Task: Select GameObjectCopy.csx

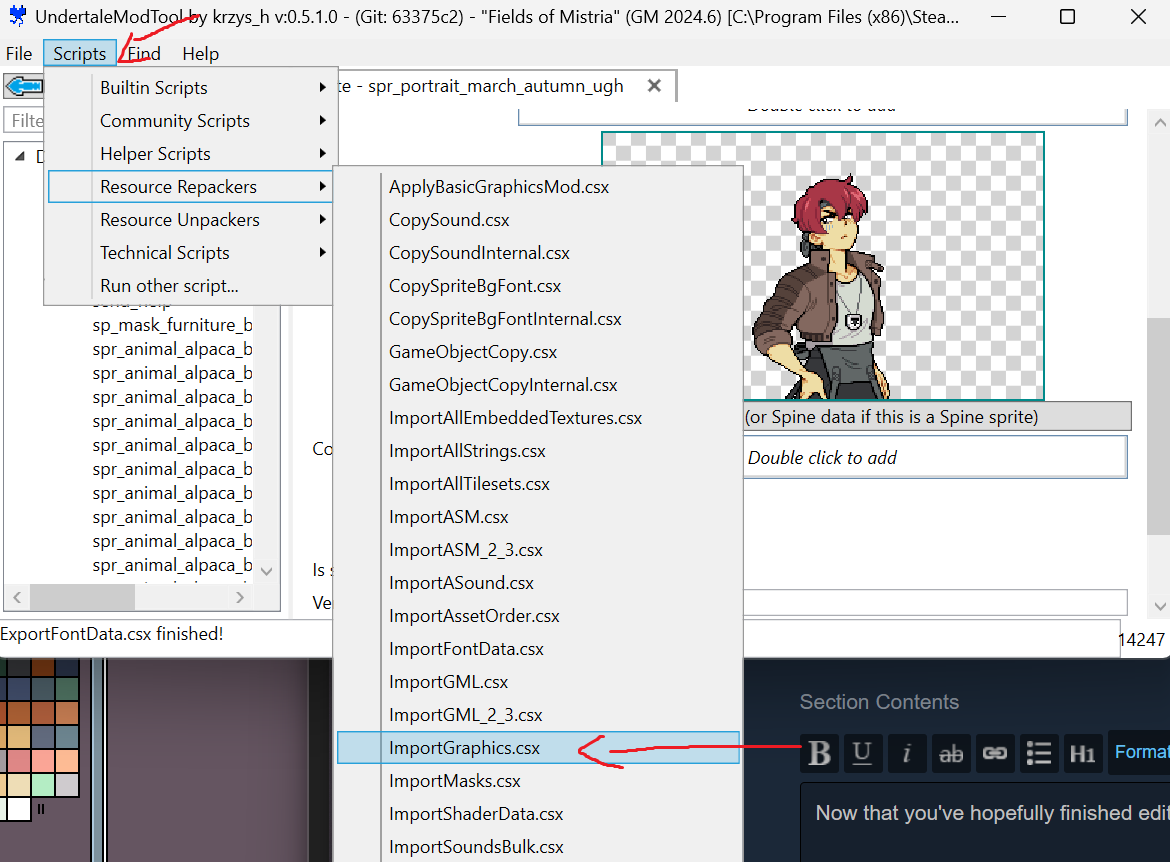Action: click(538, 352)
